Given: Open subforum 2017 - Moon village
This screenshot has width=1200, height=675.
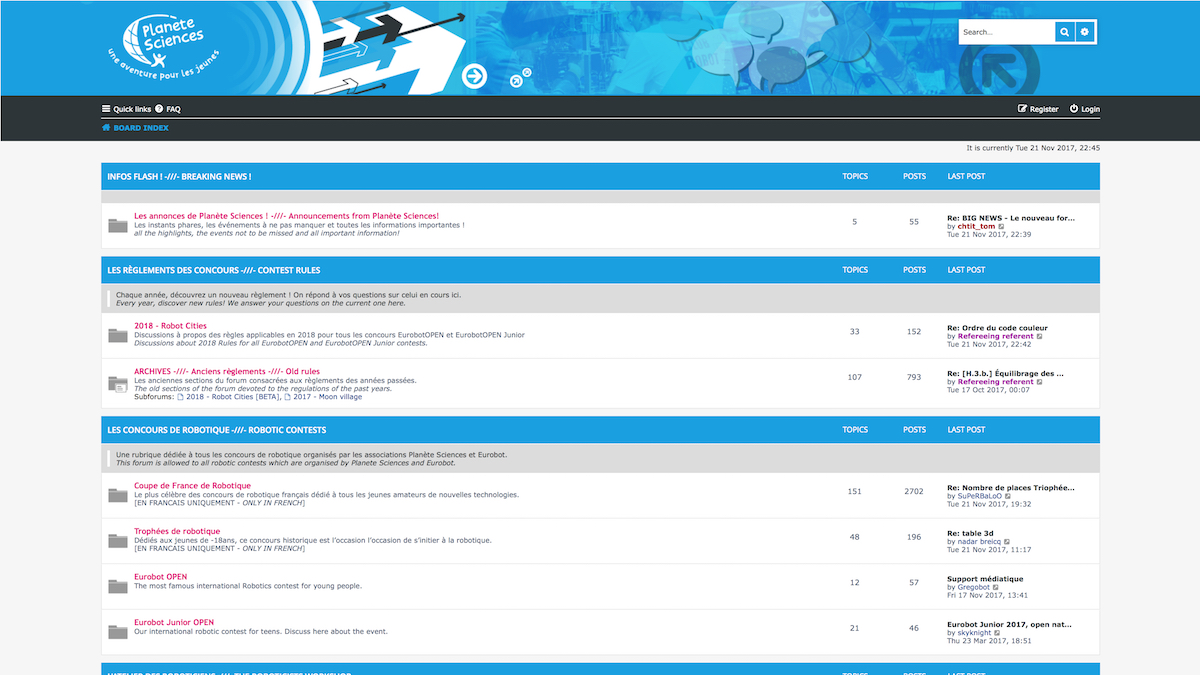Looking at the screenshot, I should [328, 397].
